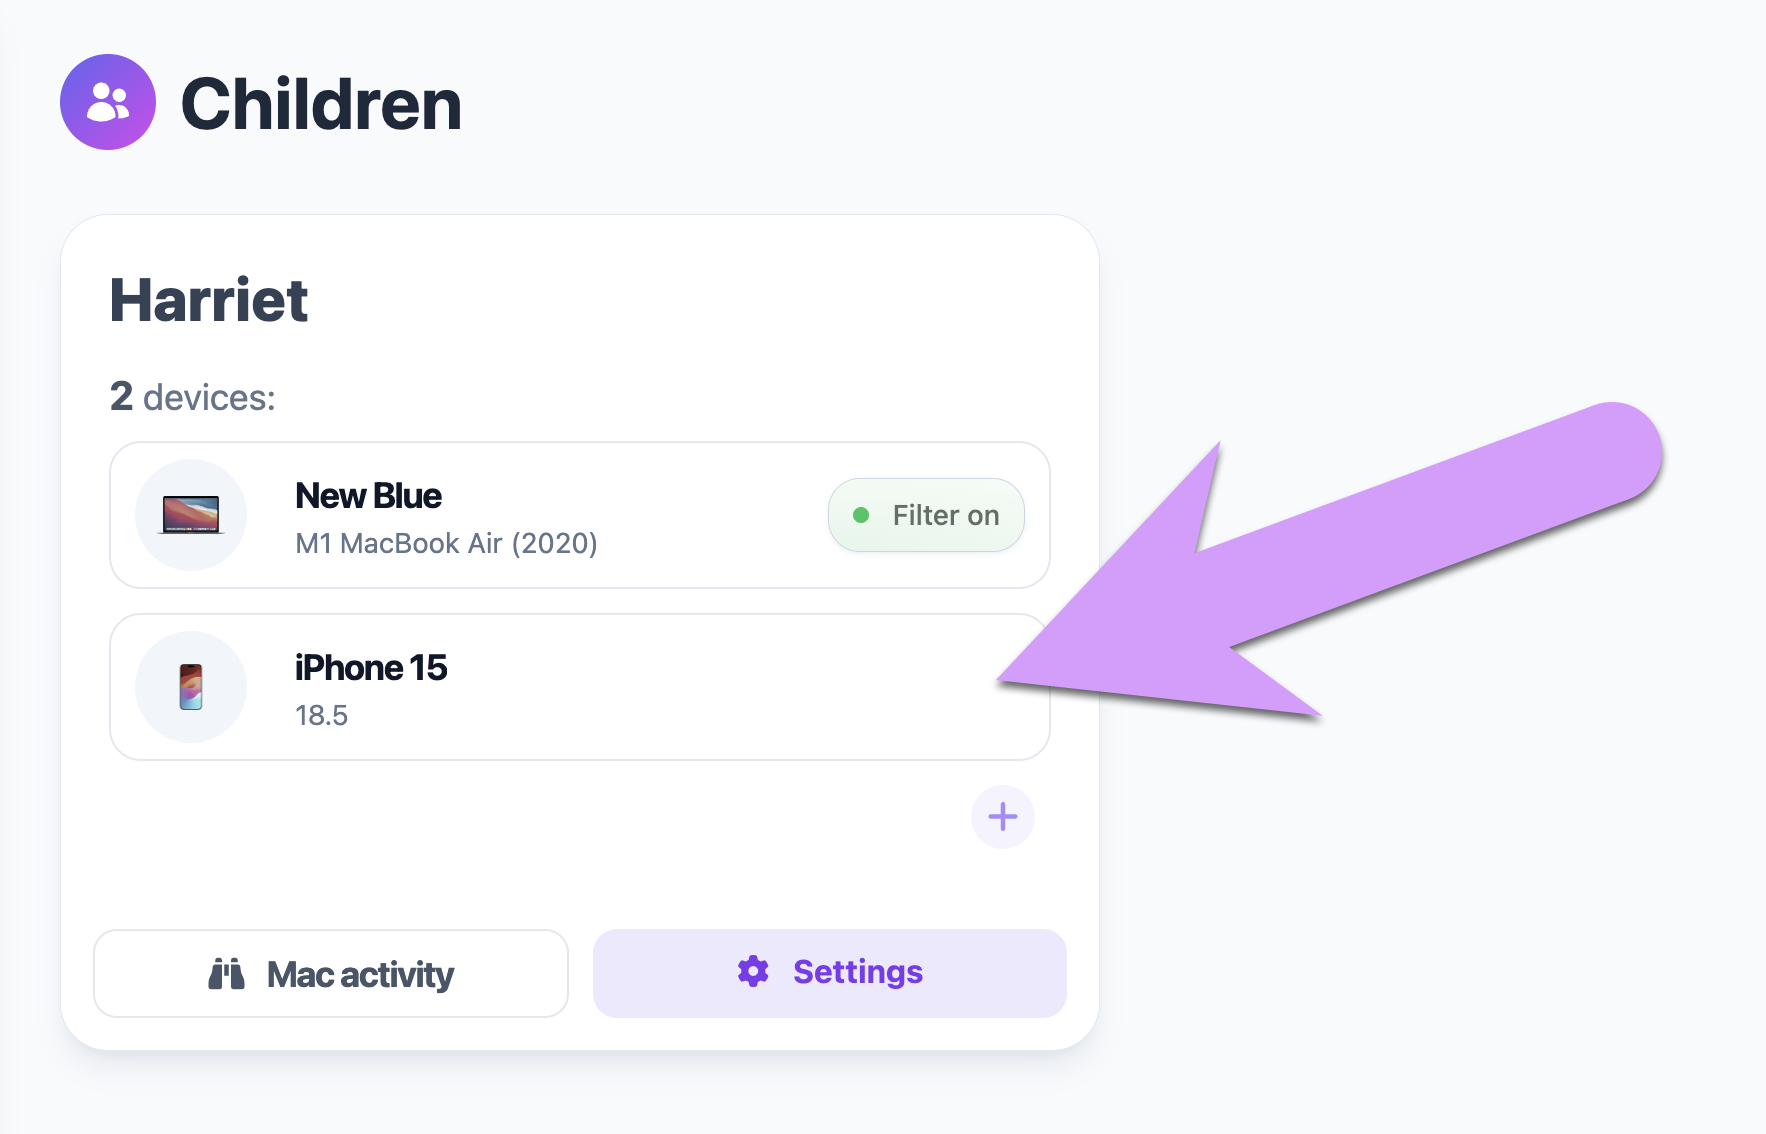Select the iPhone 15 device name
The height and width of the screenshot is (1134, 1766).
click(x=371, y=668)
